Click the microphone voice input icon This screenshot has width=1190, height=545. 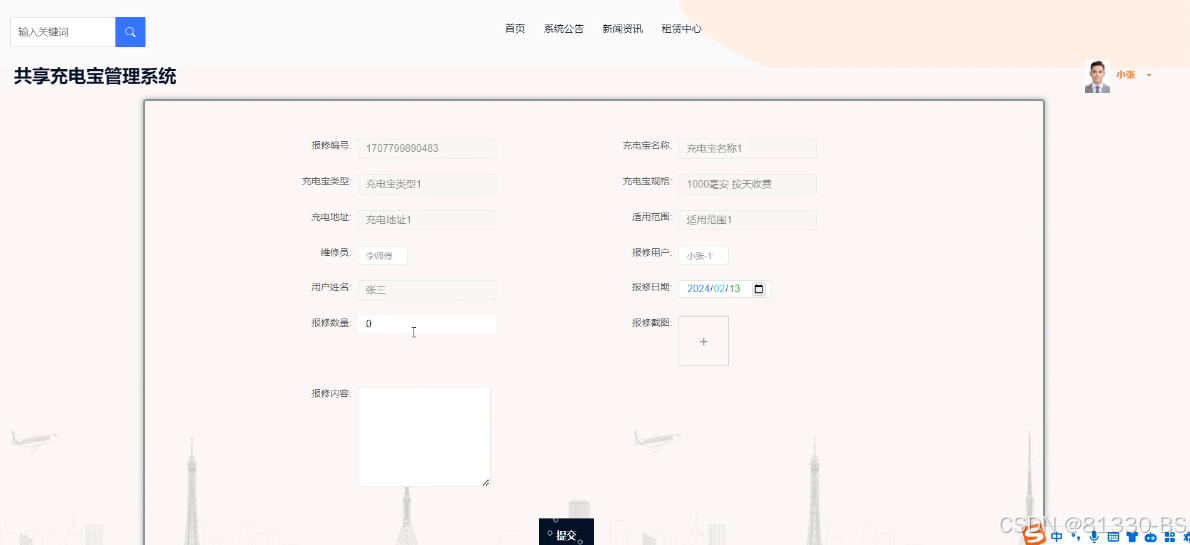1094,537
